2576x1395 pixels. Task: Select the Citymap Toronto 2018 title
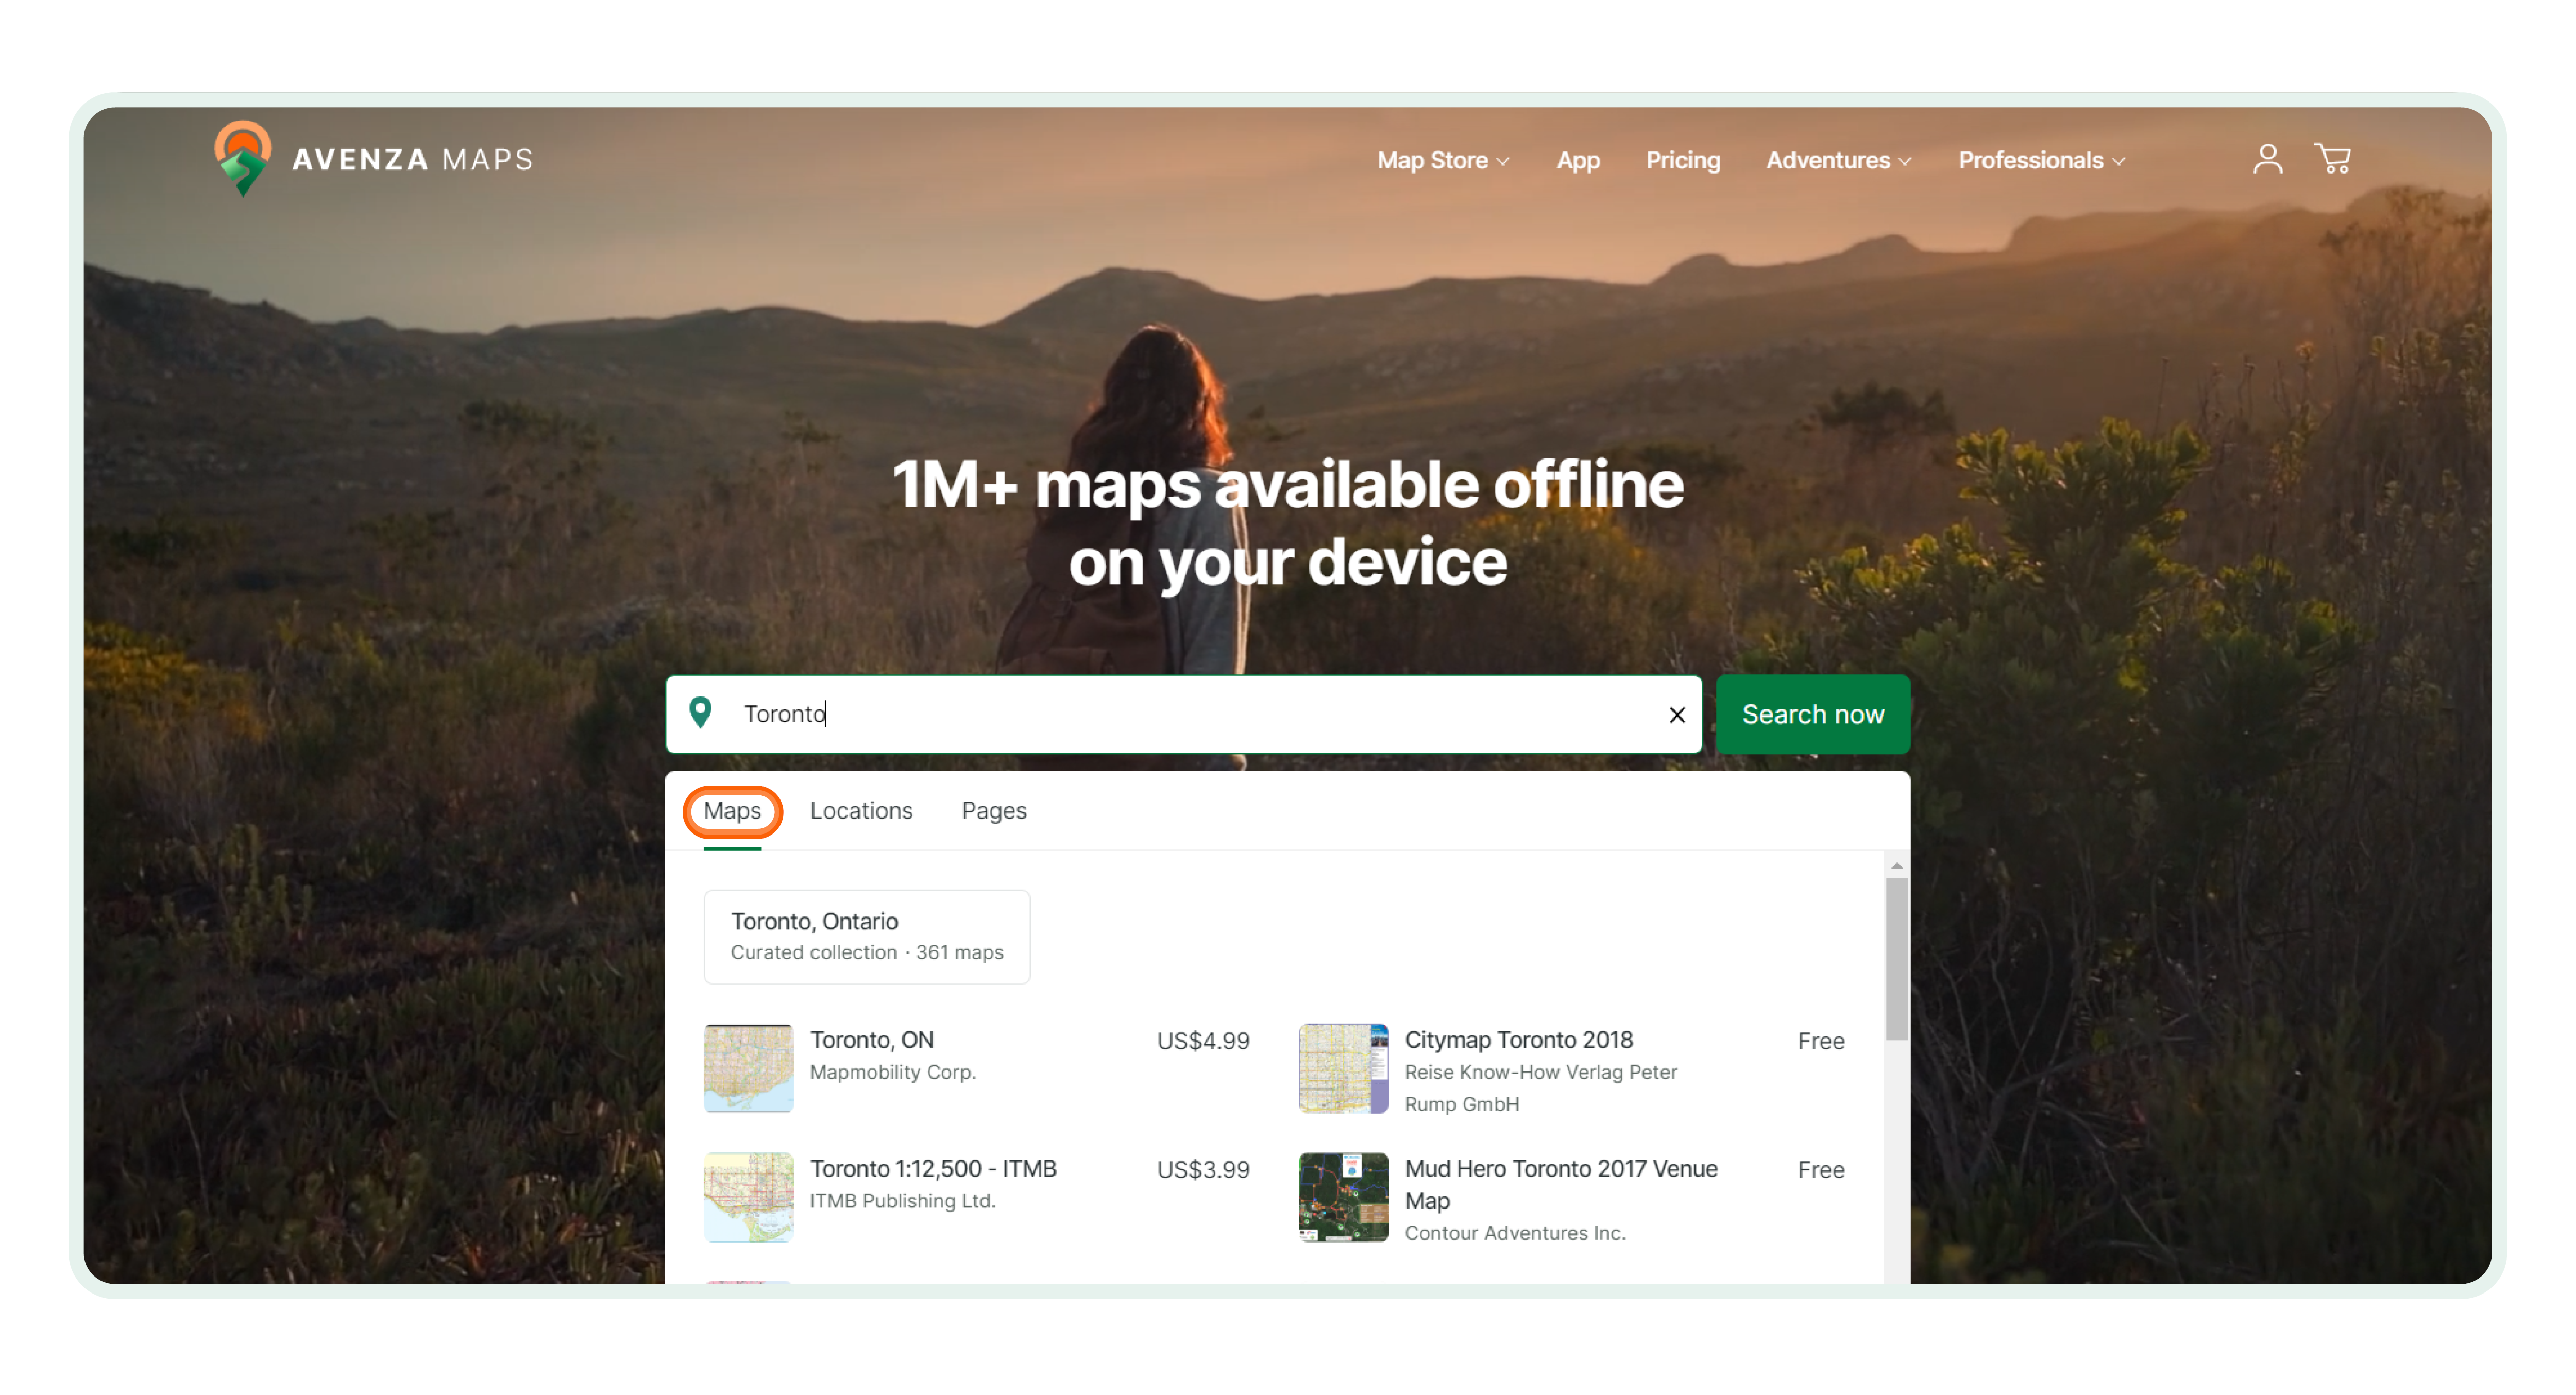coord(1518,1039)
